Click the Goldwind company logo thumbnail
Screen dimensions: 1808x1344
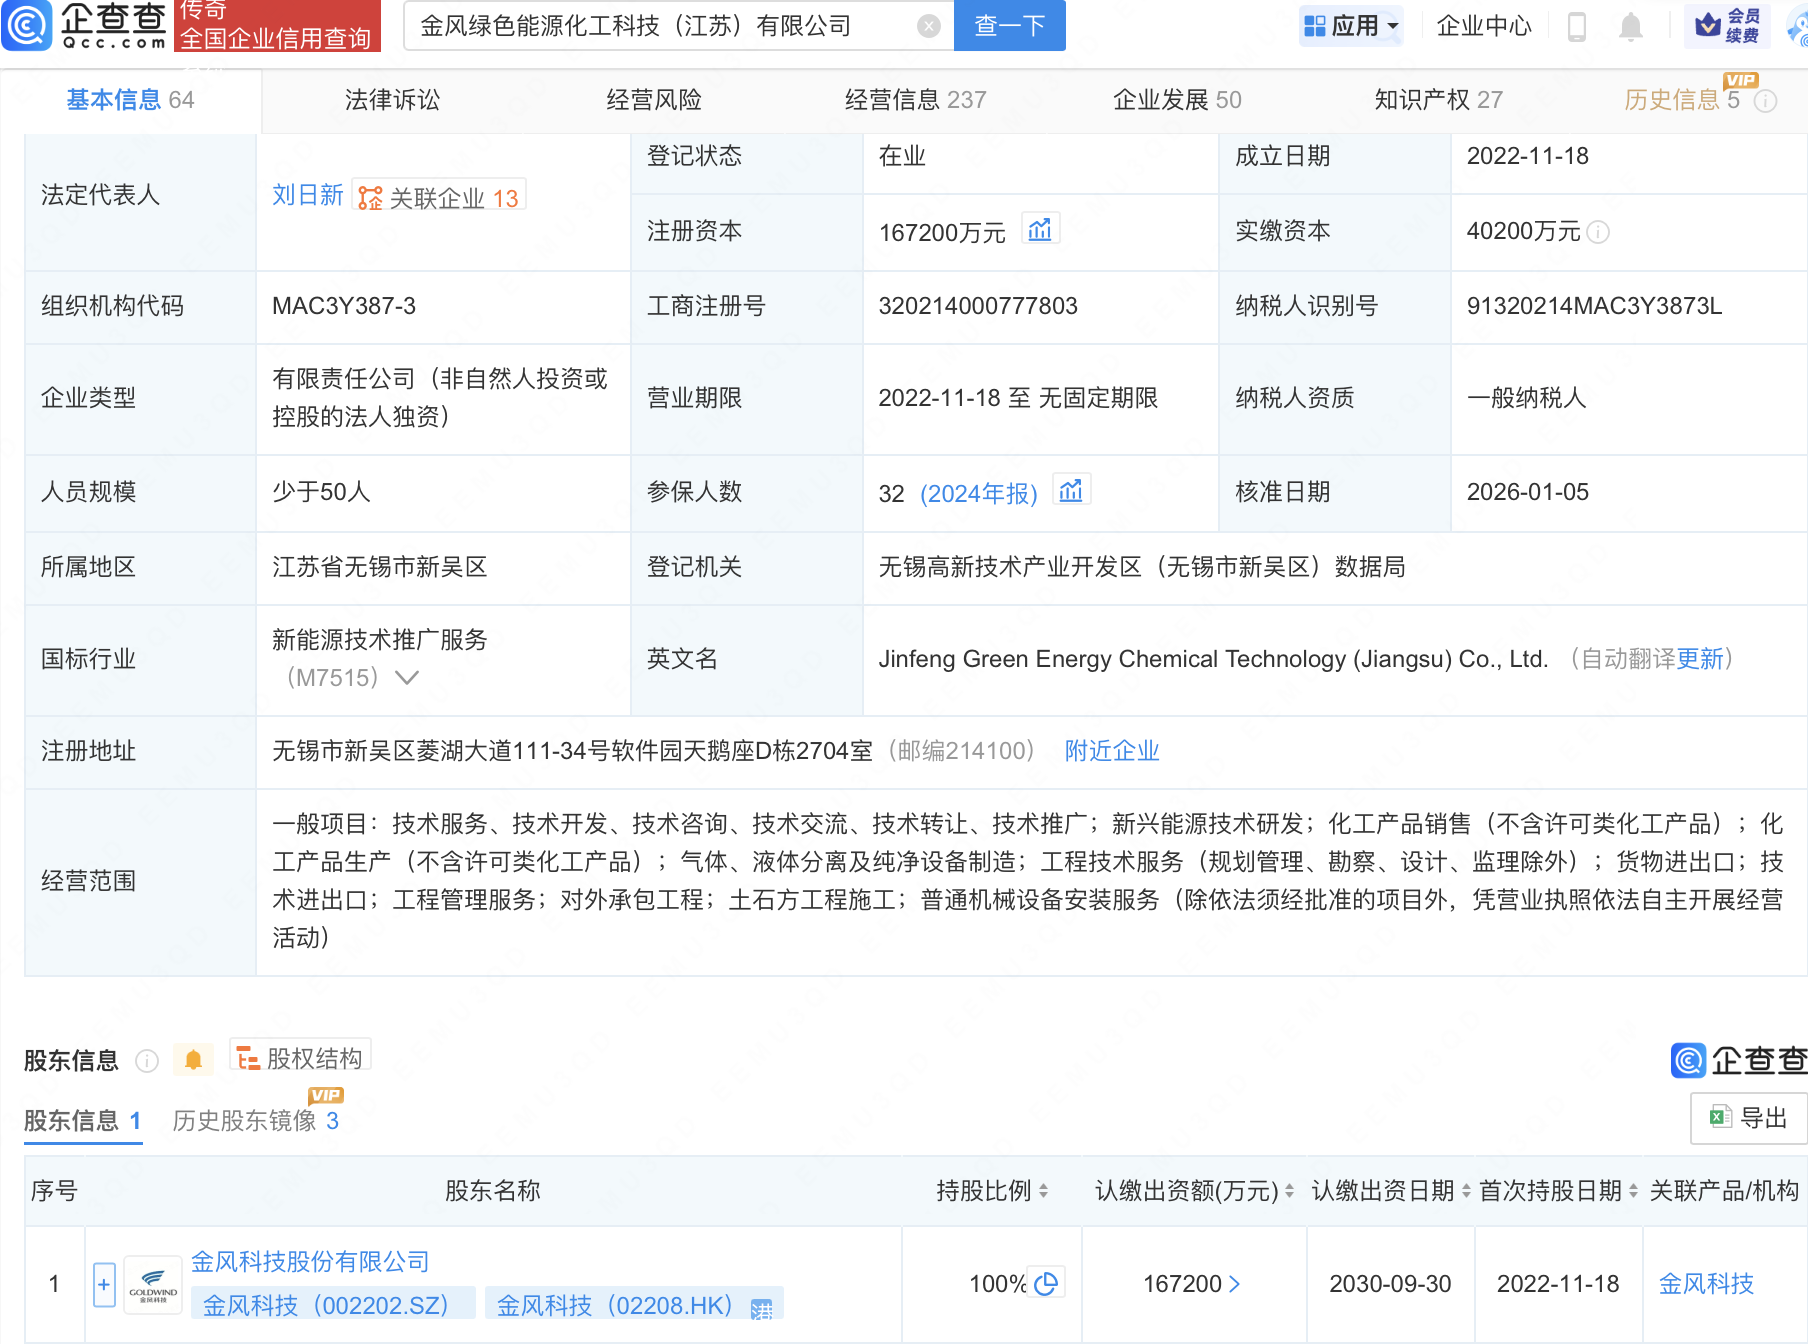(x=153, y=1284)
